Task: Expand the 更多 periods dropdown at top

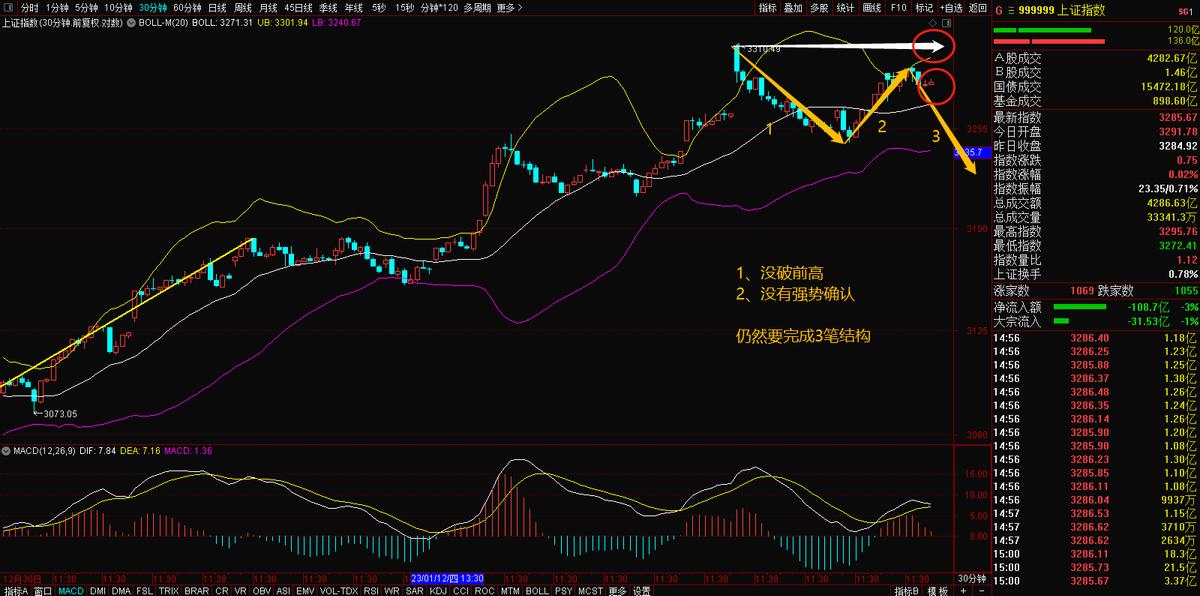Action: click(509, 8)
